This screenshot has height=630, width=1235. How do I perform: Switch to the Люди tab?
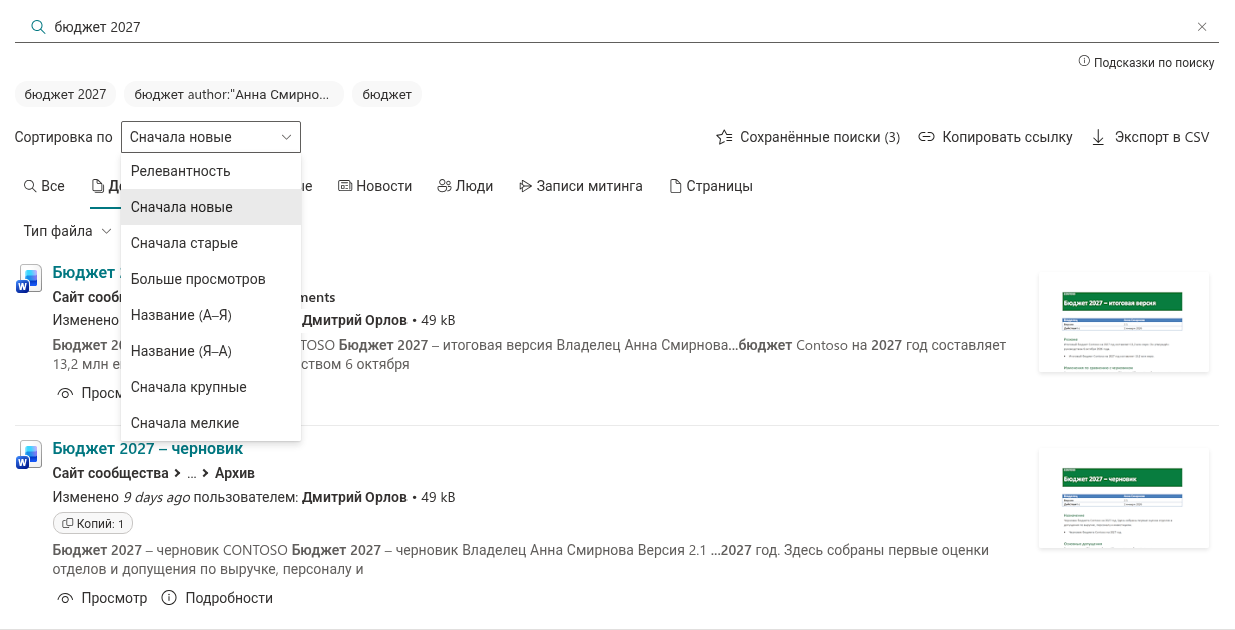coord(465,186)
